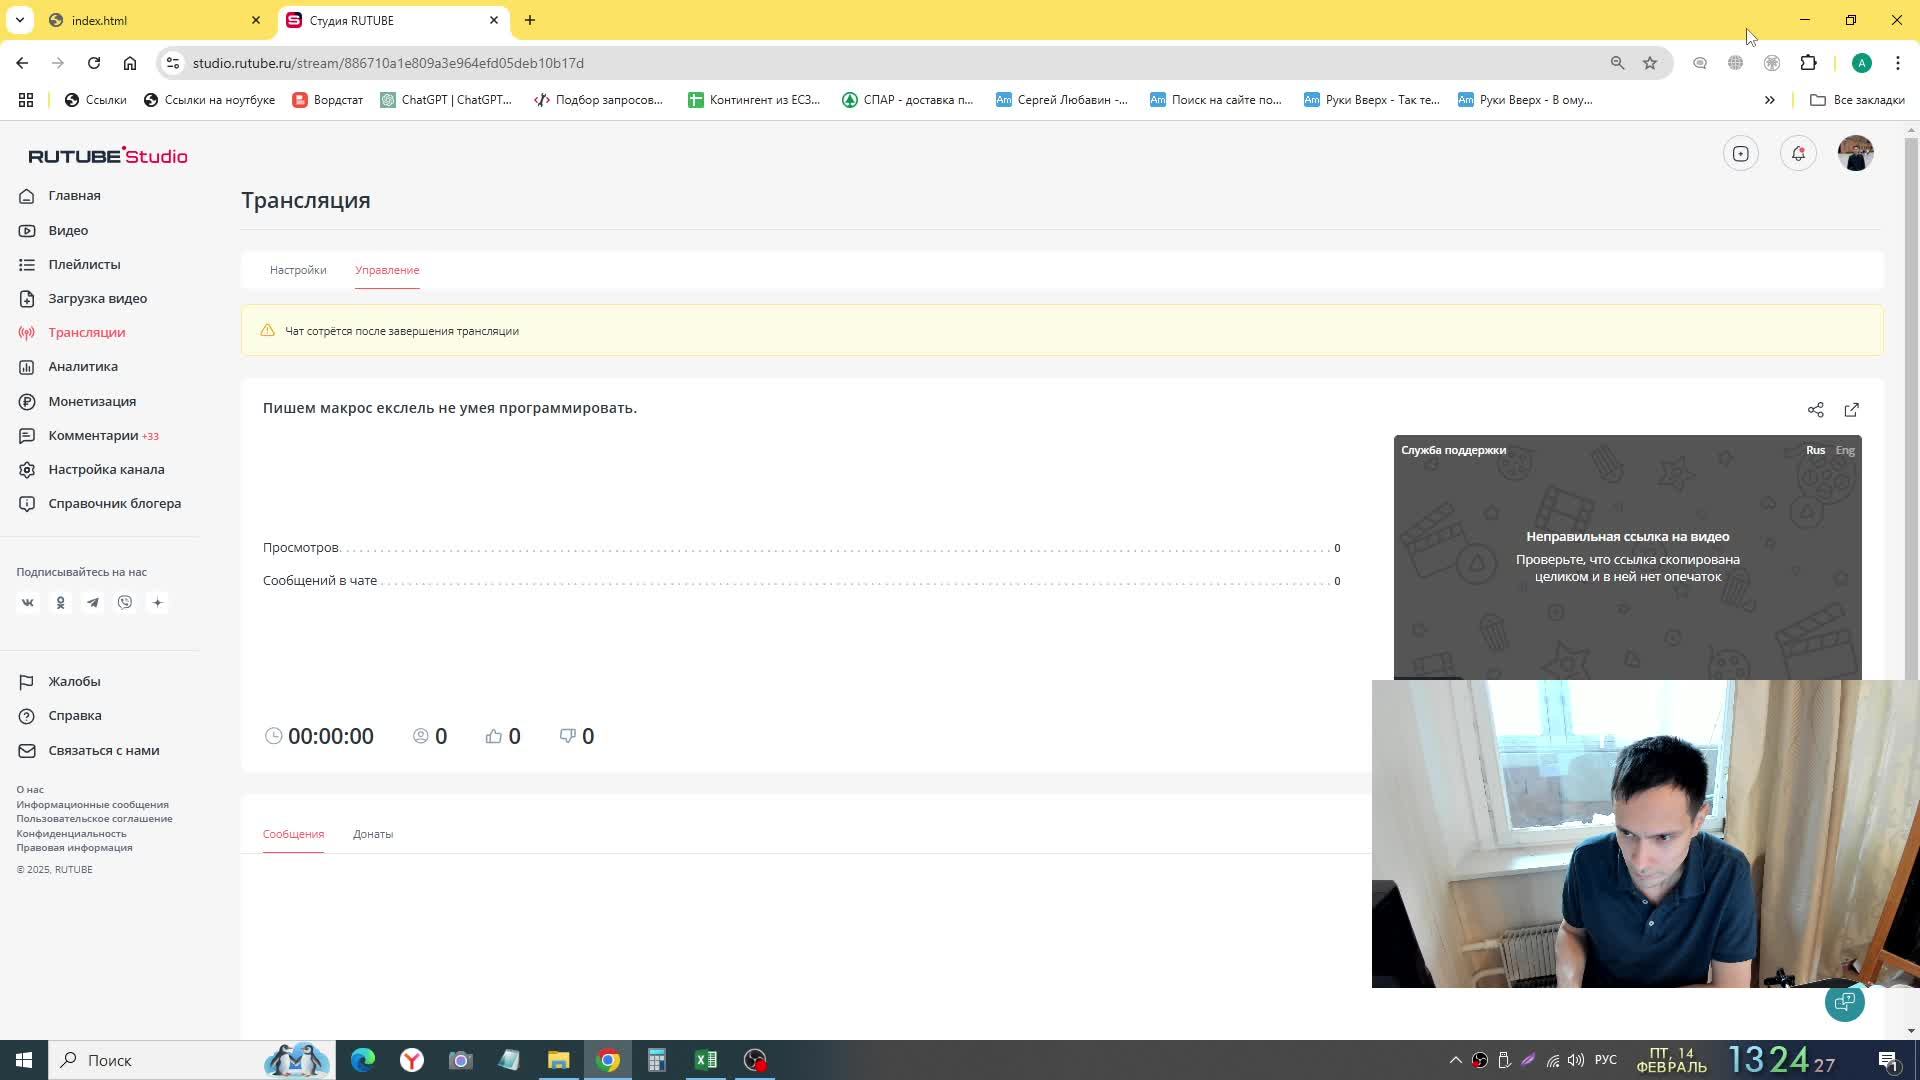Open the tab search dropdown arrow
The image size is (1920, 1080).
click(19, 20)
